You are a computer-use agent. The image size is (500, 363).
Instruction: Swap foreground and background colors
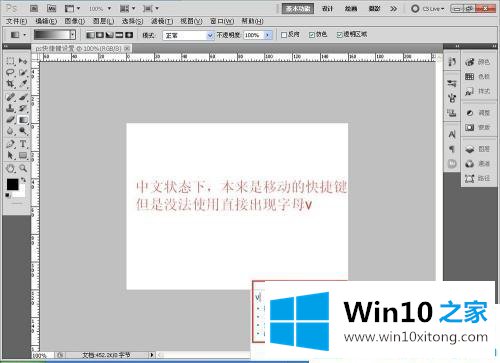(x=23, y=180)
